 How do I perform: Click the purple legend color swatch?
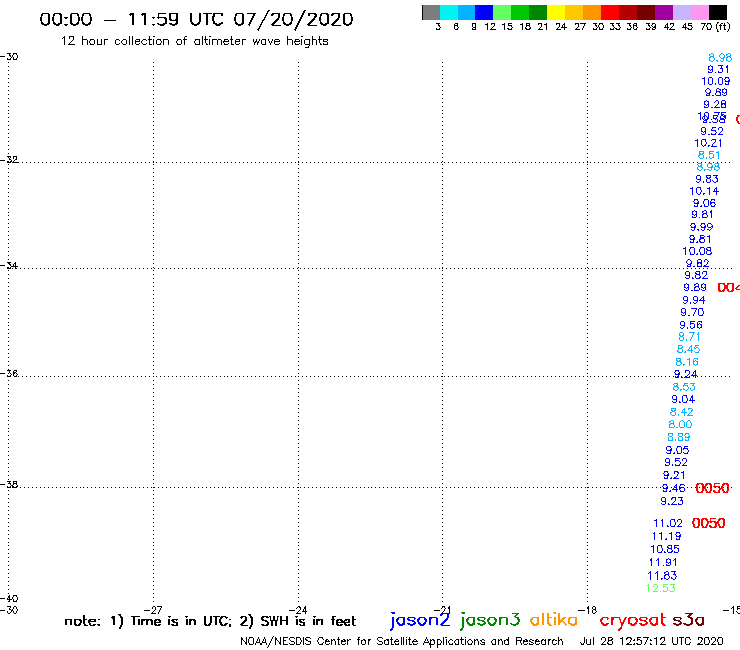(664, 12)
